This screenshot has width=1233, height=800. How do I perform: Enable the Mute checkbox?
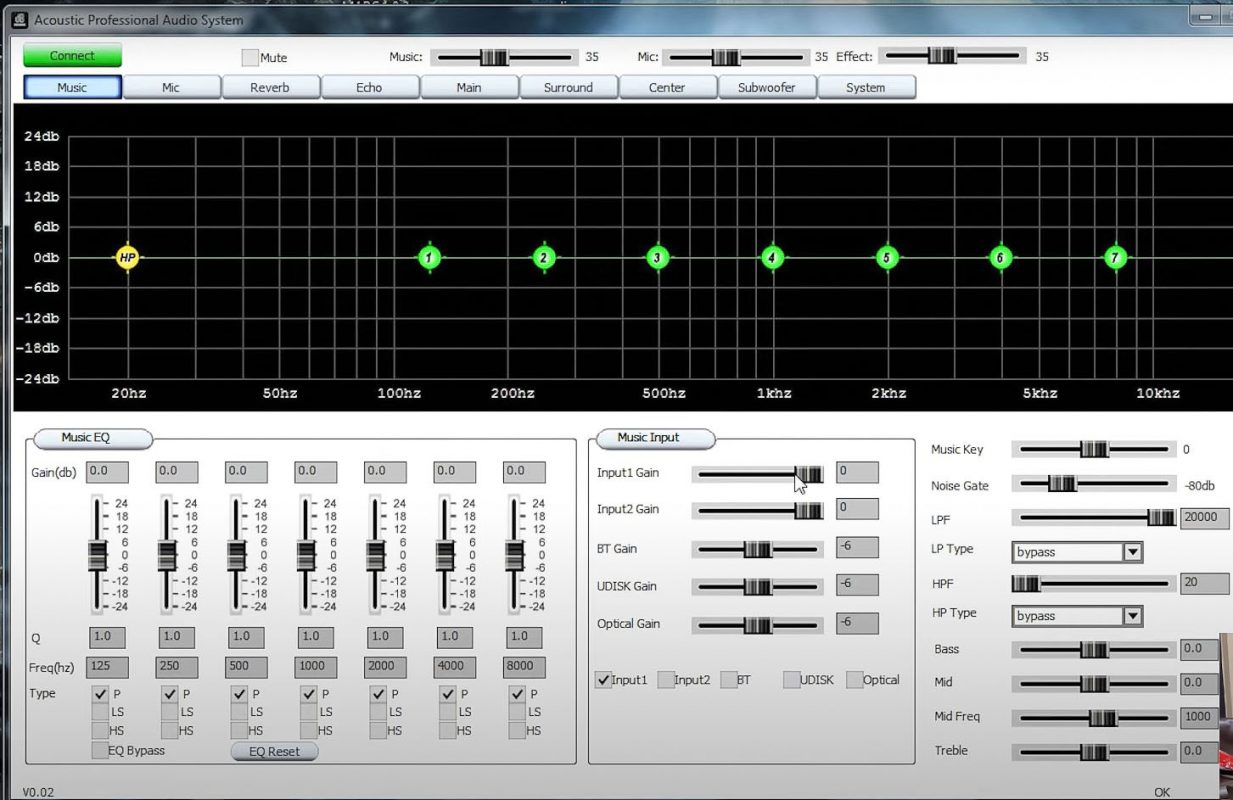[250, 58]
